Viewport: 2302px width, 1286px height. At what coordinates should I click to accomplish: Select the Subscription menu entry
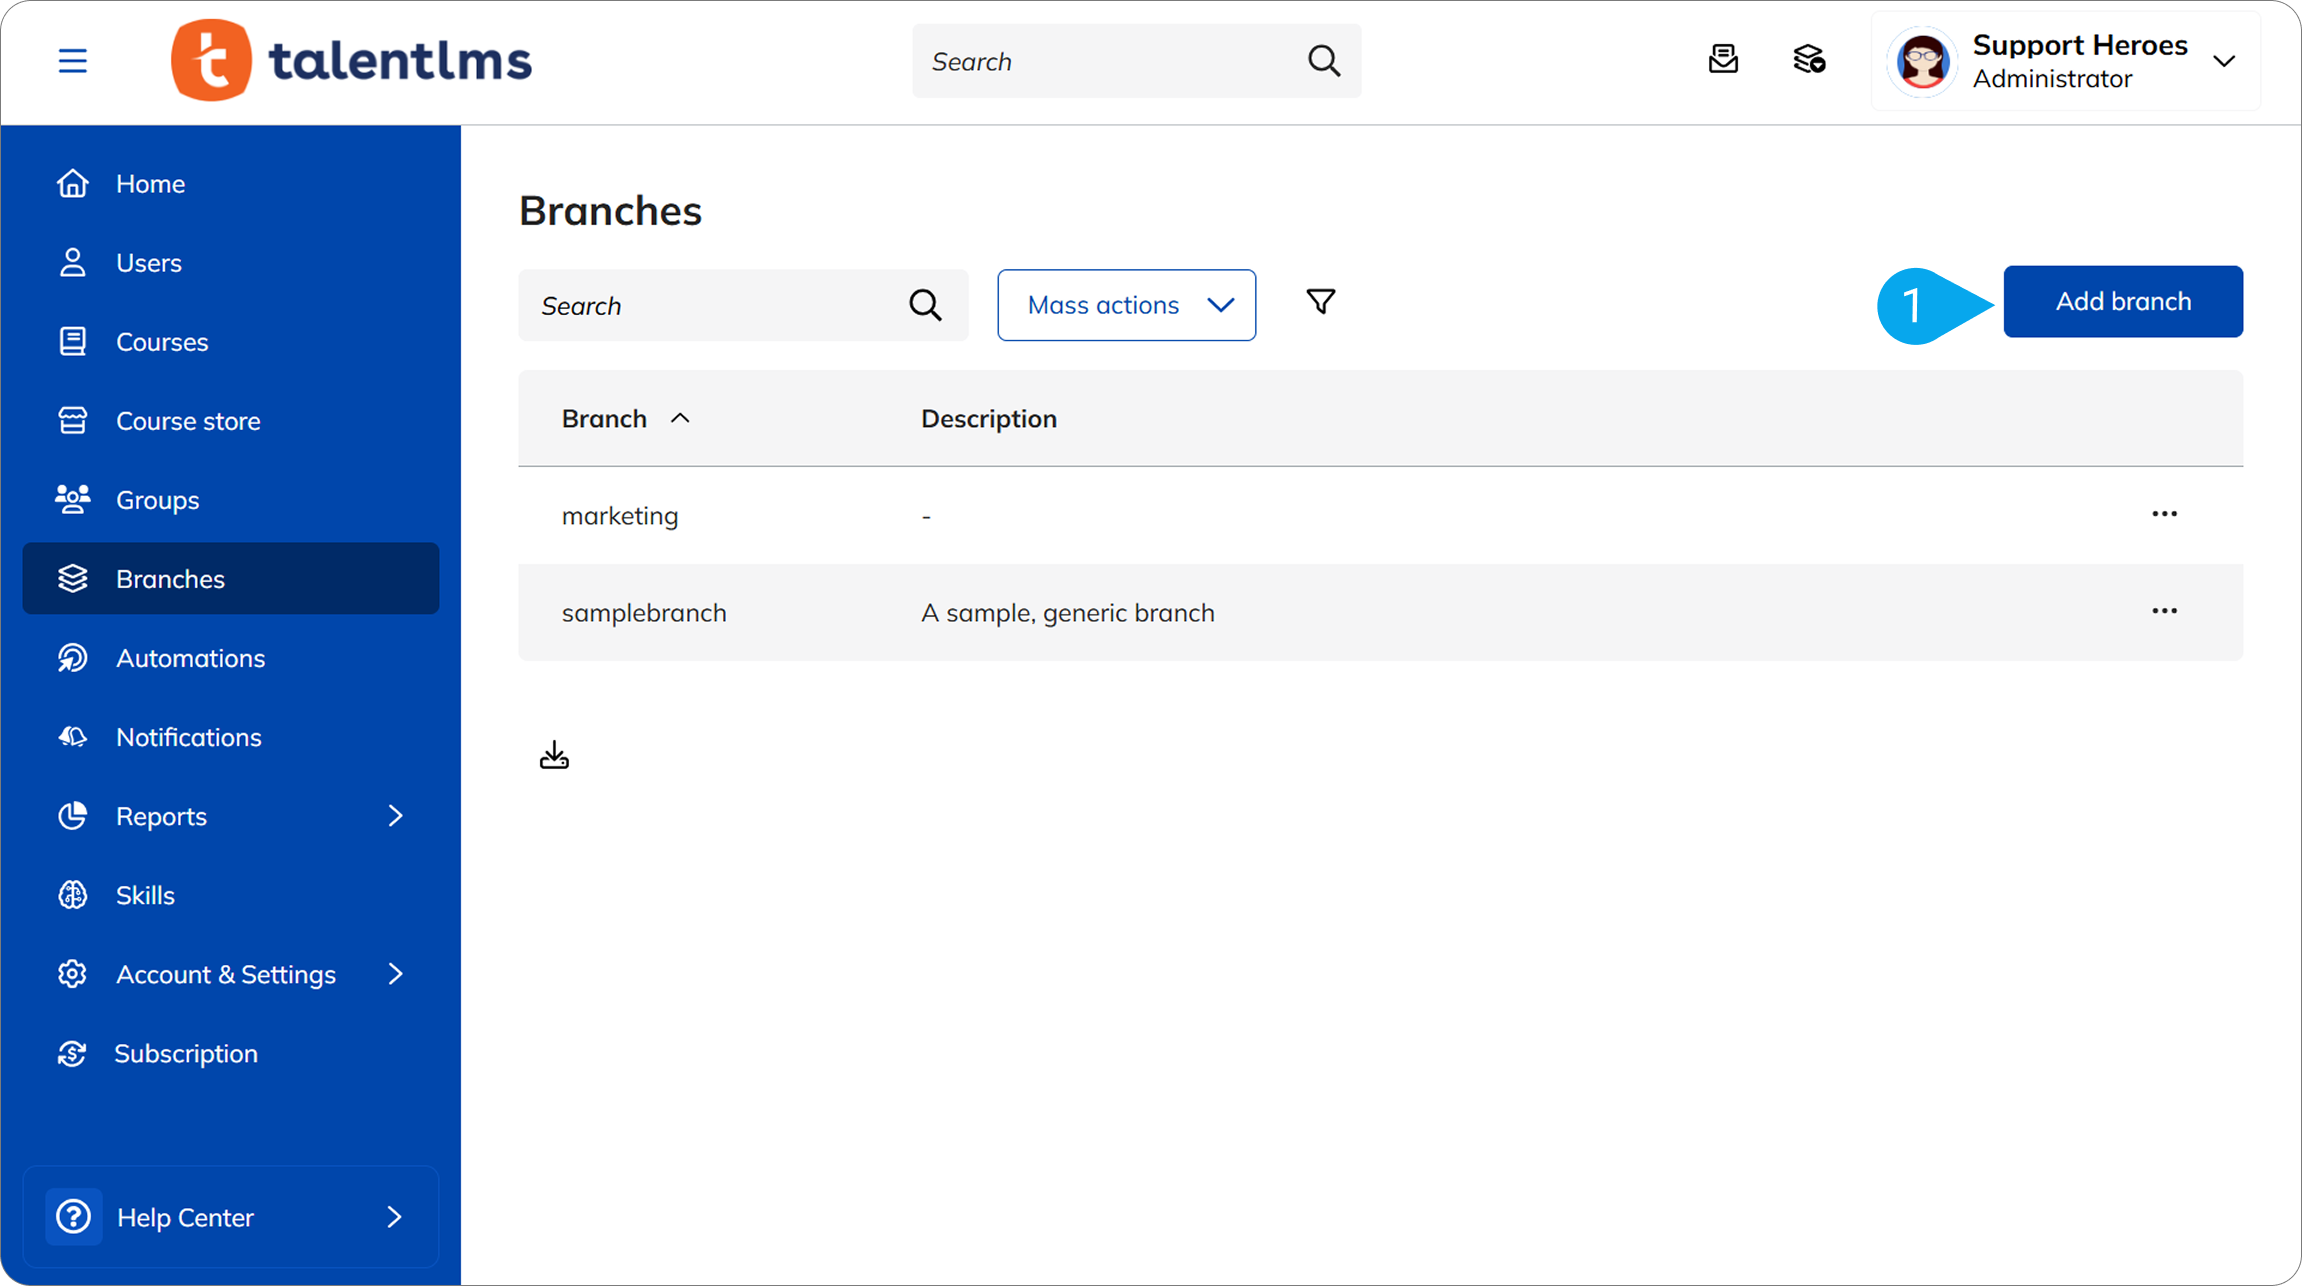pyautogui.click(x=186, y=1053)
